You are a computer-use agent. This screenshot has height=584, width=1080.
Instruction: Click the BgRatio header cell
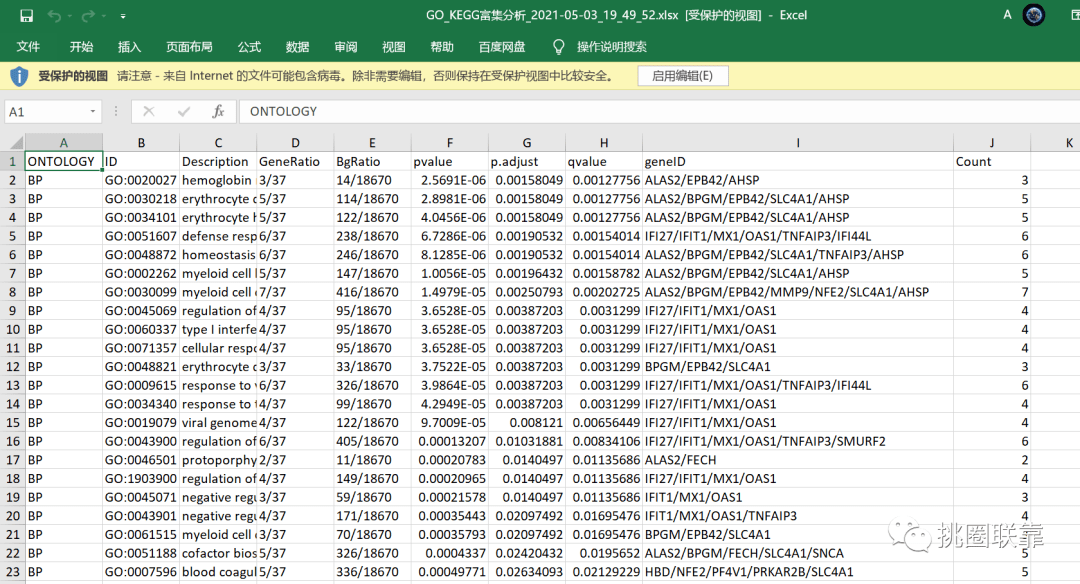tap(373, 162)
